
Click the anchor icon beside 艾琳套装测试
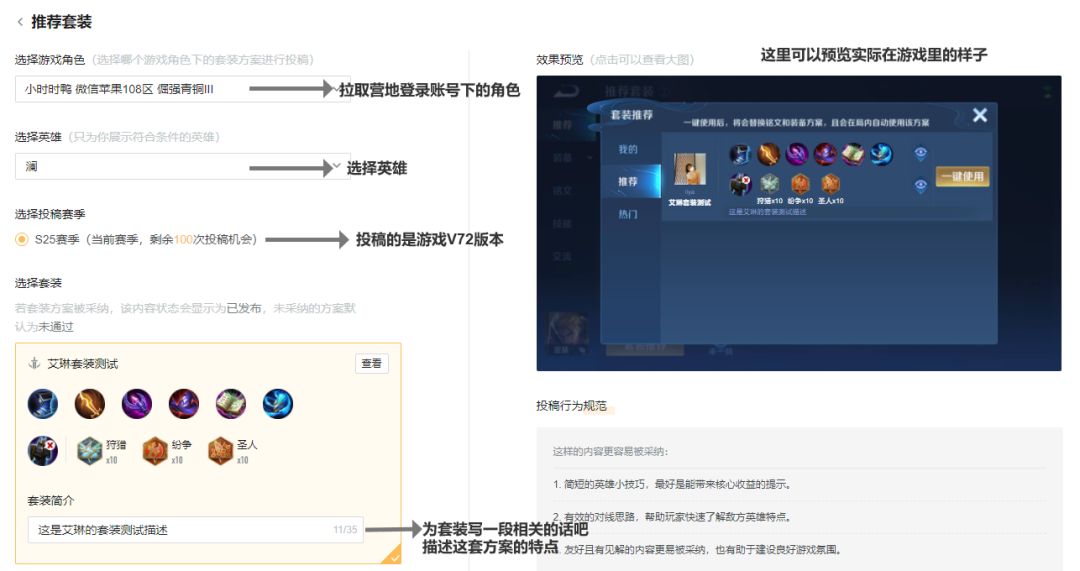point(34,364)
